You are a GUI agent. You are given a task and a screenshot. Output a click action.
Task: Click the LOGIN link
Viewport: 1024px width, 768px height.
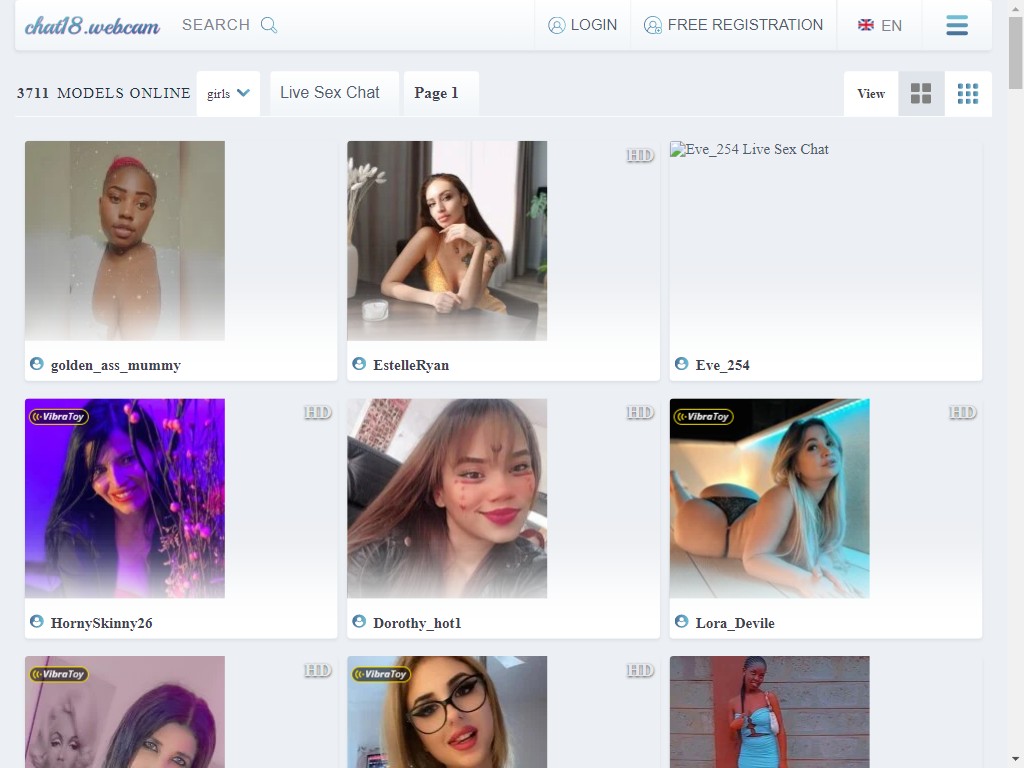tap(593, 25)
